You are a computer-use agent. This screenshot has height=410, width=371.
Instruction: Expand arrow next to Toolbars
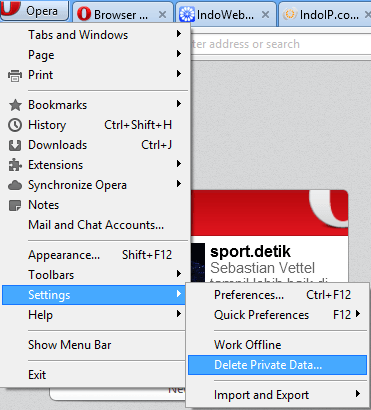179,274
